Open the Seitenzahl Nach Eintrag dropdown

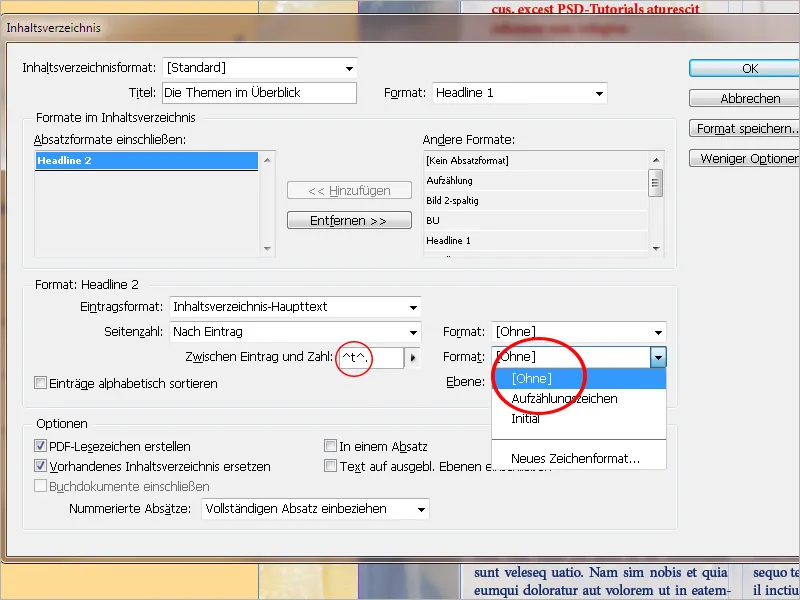tap(295, 332)
